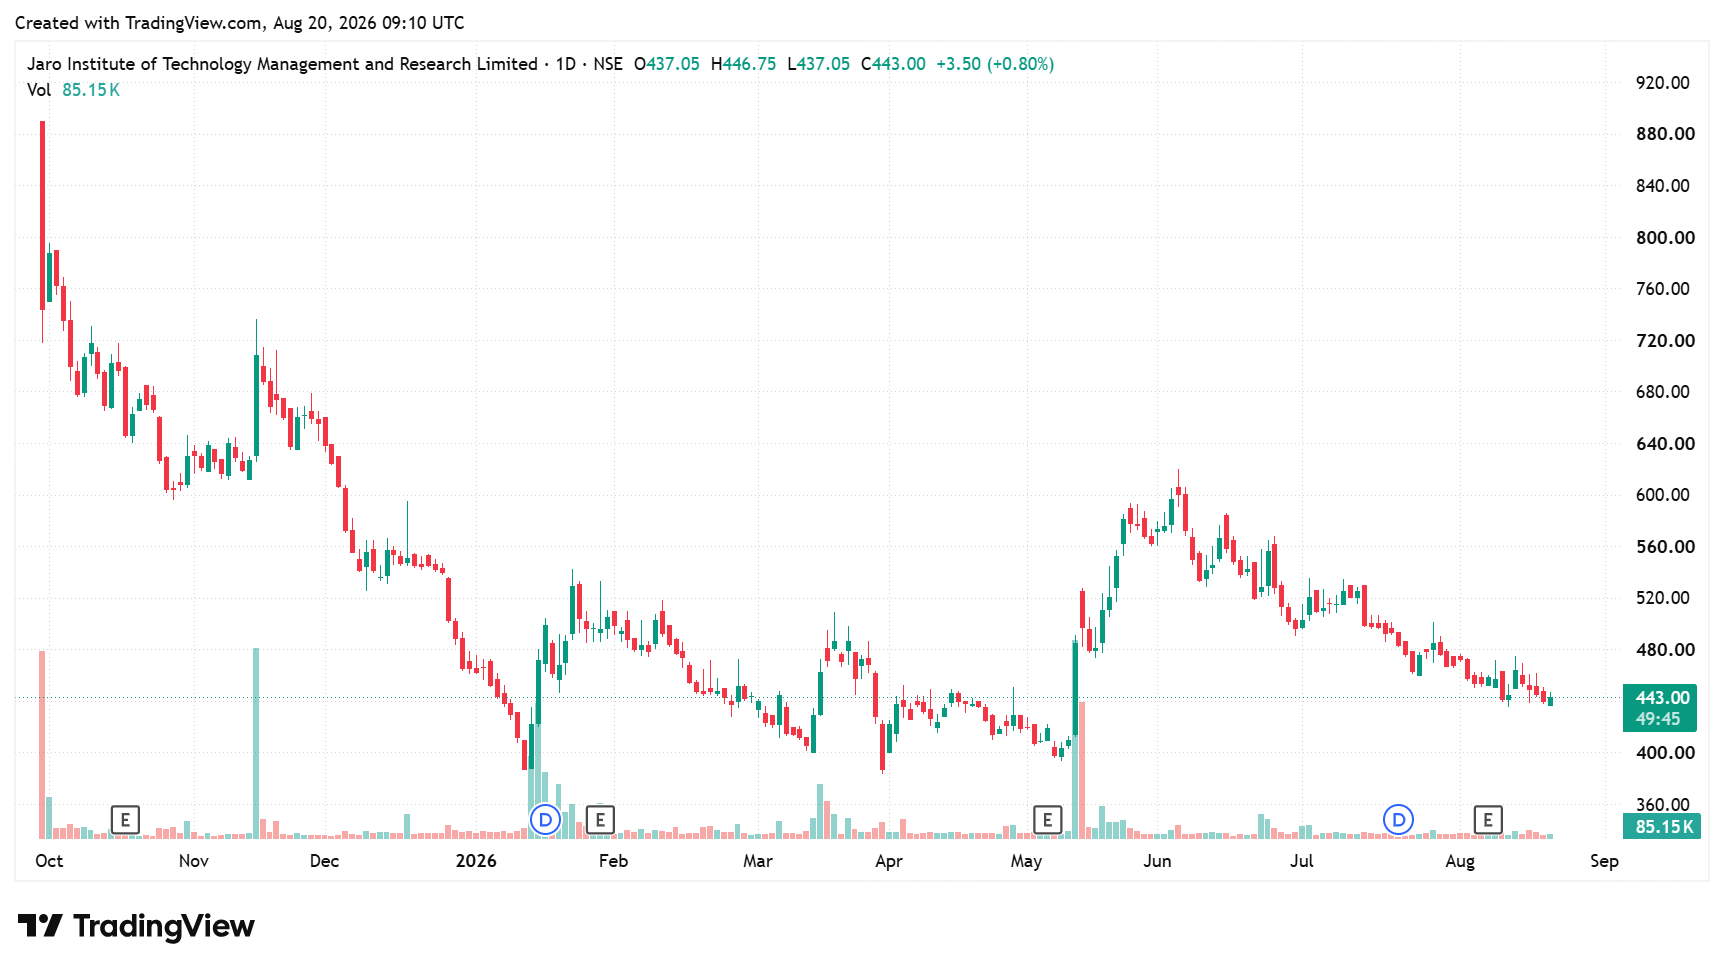Click the low value L437.05

818,64
